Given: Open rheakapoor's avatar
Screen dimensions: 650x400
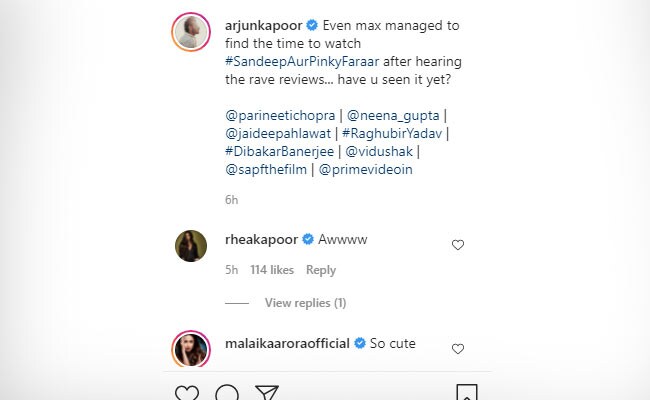Looking at the screenshot, I should pyautogui.click(x=190, y=245).
